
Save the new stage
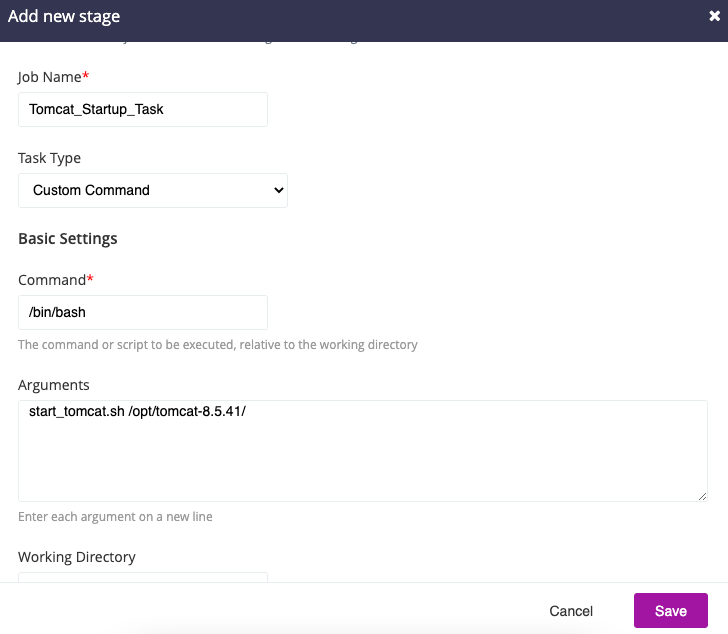[670, 611]
